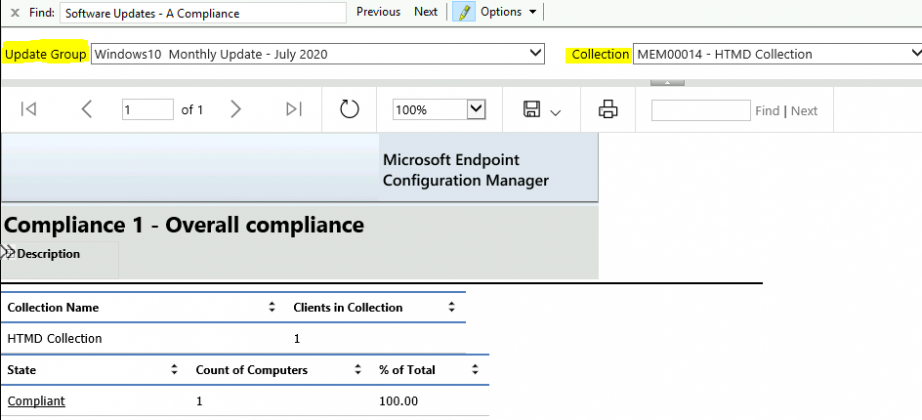Click Find link in report toolbar
The height and width of the screenshot is (420, 922).
(x=767, y=111)
